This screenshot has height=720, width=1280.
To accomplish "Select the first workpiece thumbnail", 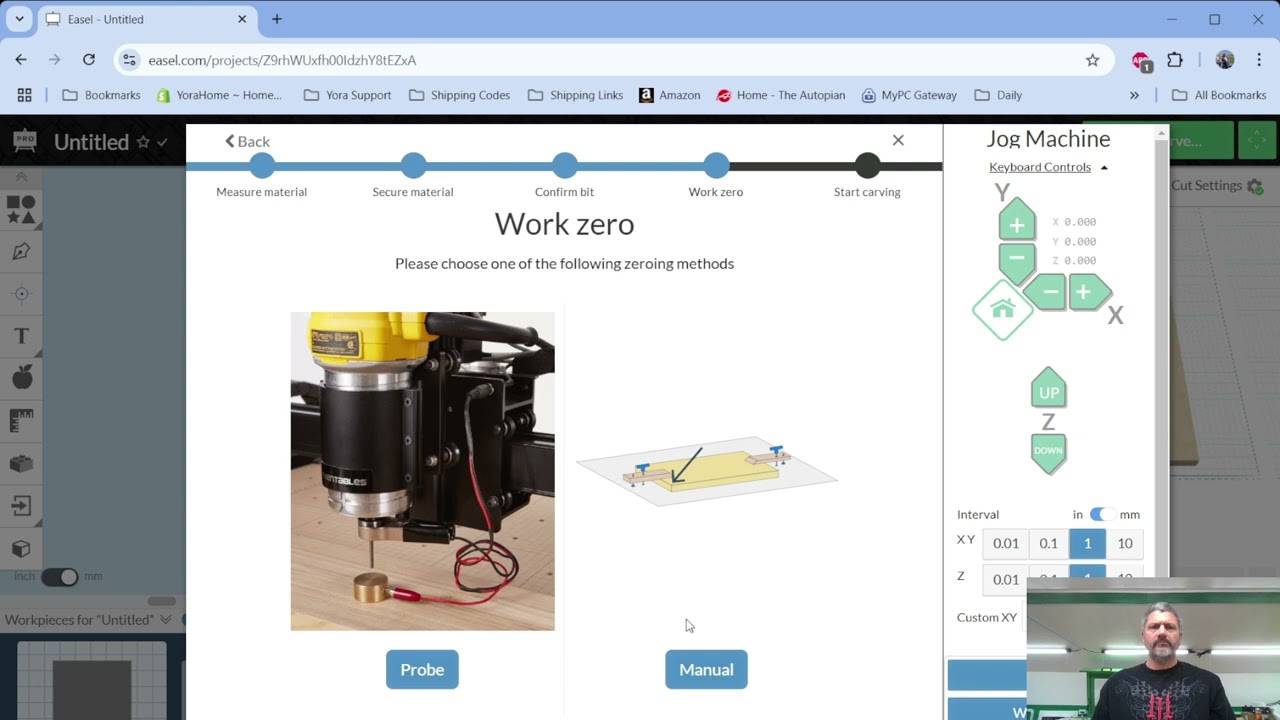I will pyautogui.click(x=91, y=681).
